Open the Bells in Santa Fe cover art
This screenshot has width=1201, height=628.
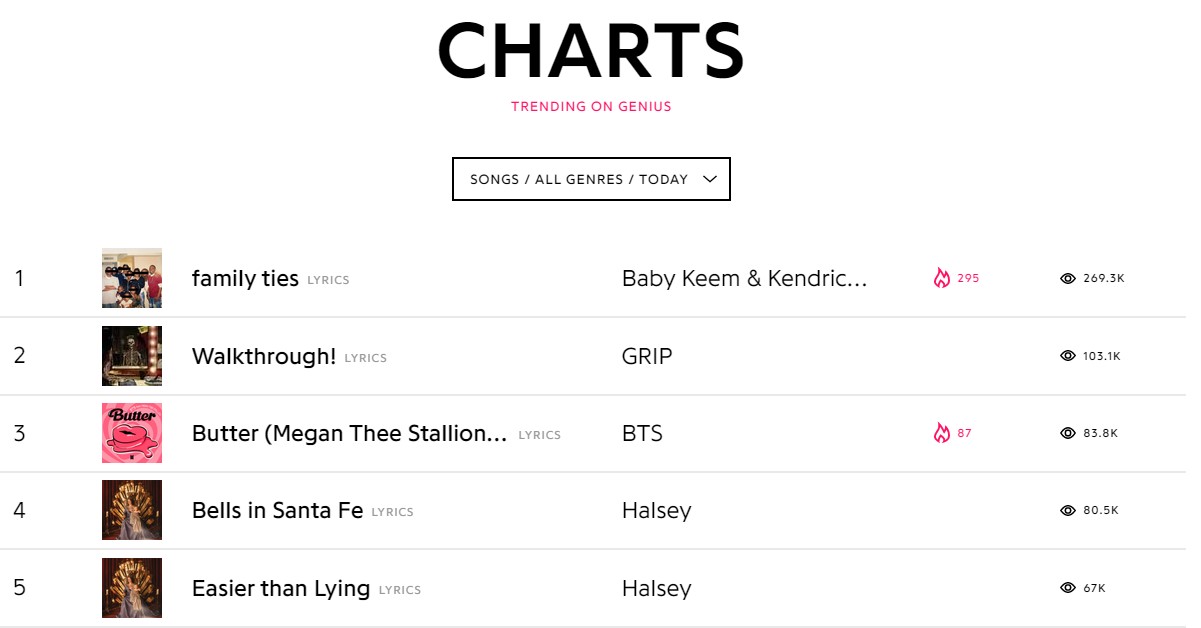tap(132, 510)
